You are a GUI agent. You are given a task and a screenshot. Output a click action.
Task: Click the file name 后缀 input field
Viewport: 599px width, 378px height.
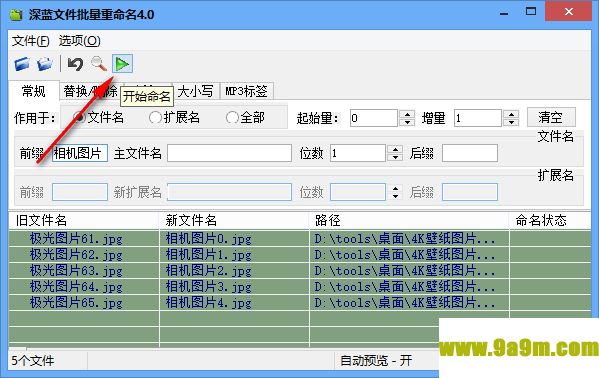470,153
